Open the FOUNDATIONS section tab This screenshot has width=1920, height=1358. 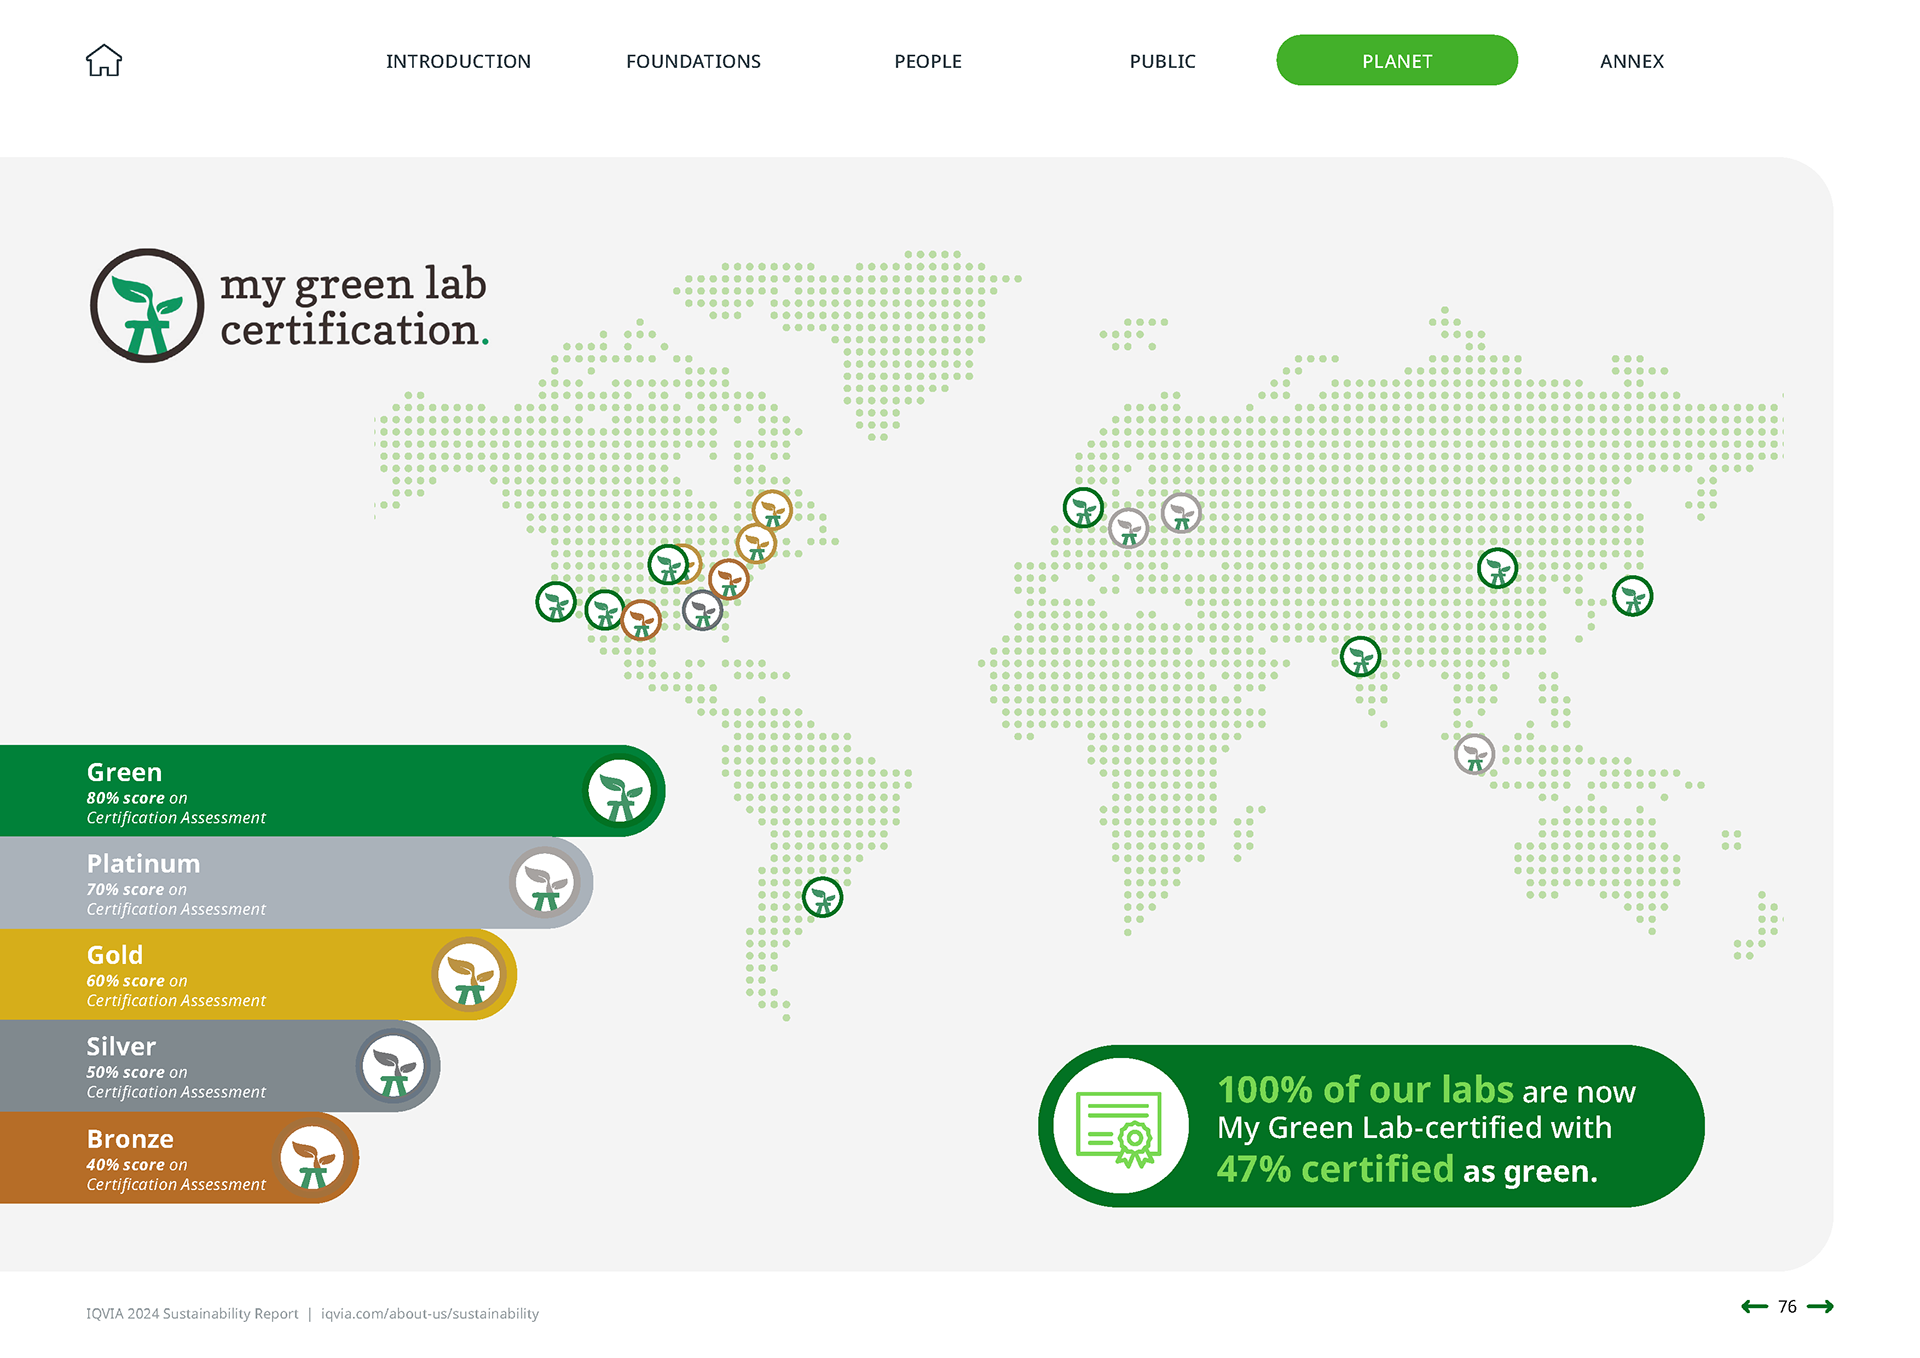point(693,61)
